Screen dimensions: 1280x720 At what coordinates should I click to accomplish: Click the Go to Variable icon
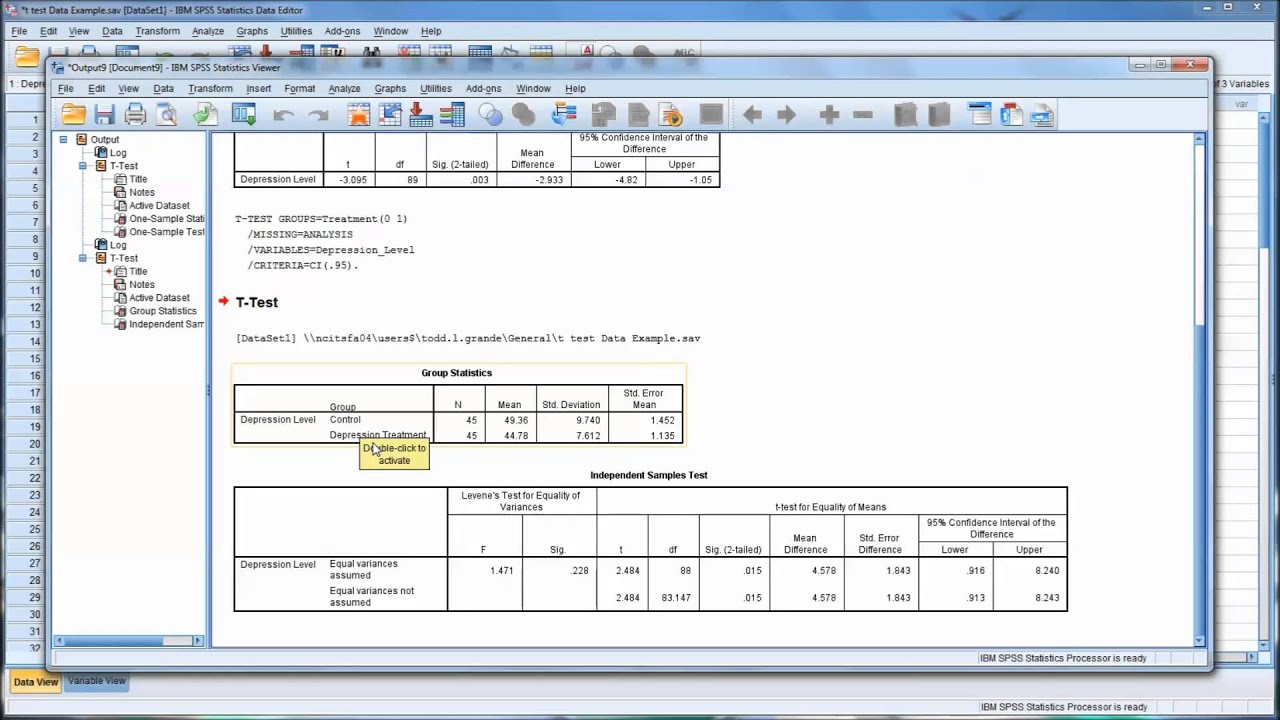pyautogui.click(x=421, y=115)
